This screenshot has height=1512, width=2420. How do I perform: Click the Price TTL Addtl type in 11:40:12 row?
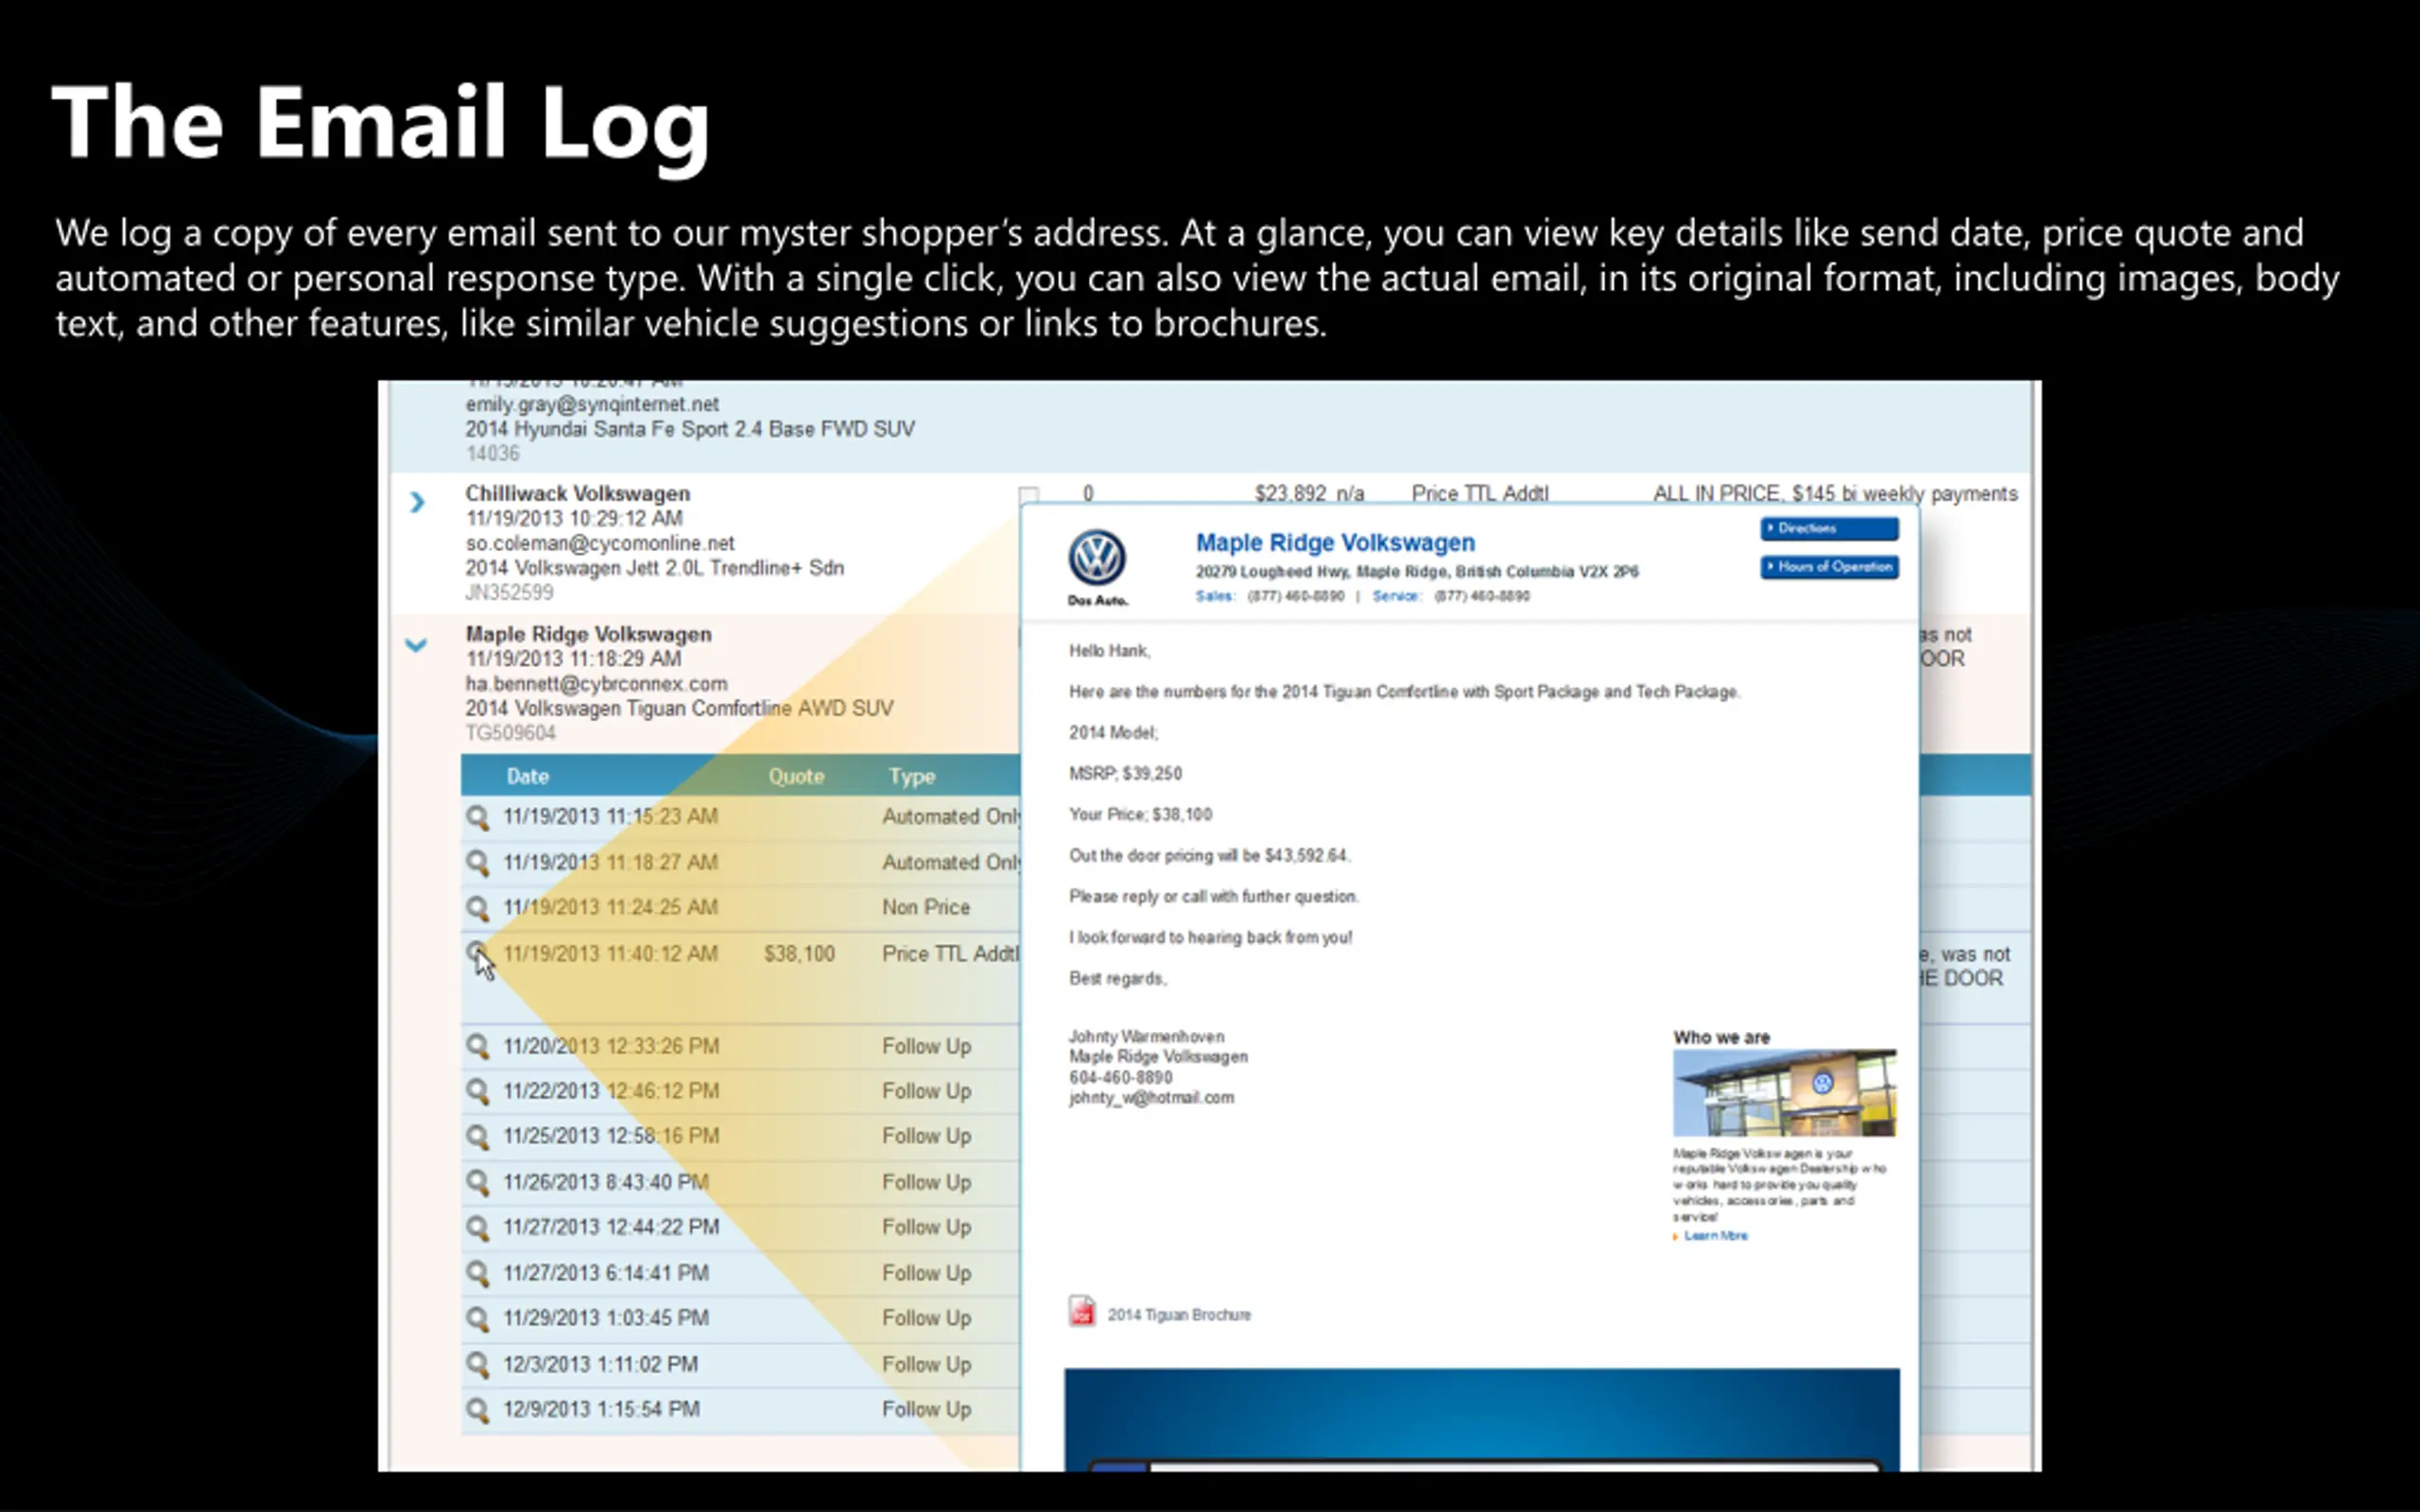pos(951,954)
